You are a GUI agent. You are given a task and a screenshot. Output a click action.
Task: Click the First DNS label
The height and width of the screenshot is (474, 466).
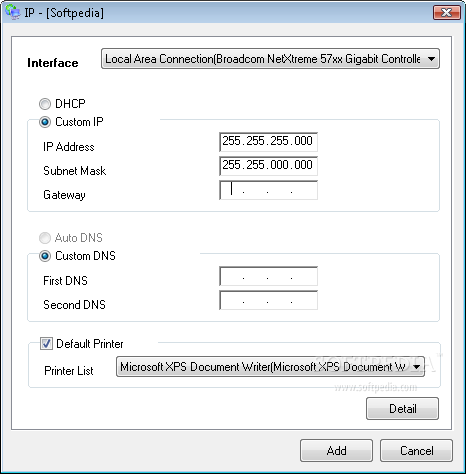[x=65, y=281]
